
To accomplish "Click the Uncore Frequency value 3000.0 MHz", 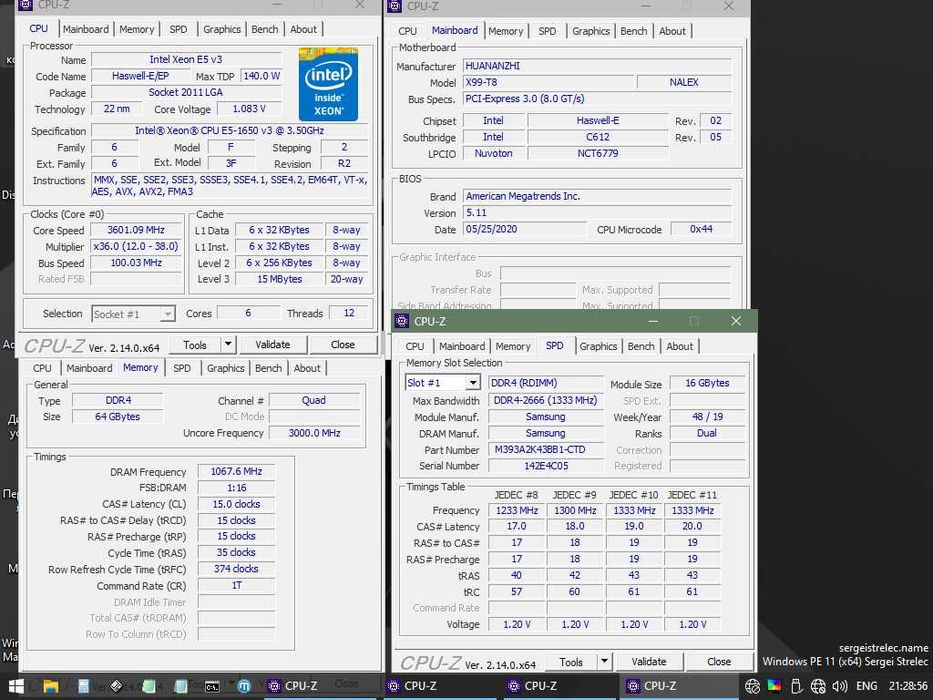I will coord(314,433).
